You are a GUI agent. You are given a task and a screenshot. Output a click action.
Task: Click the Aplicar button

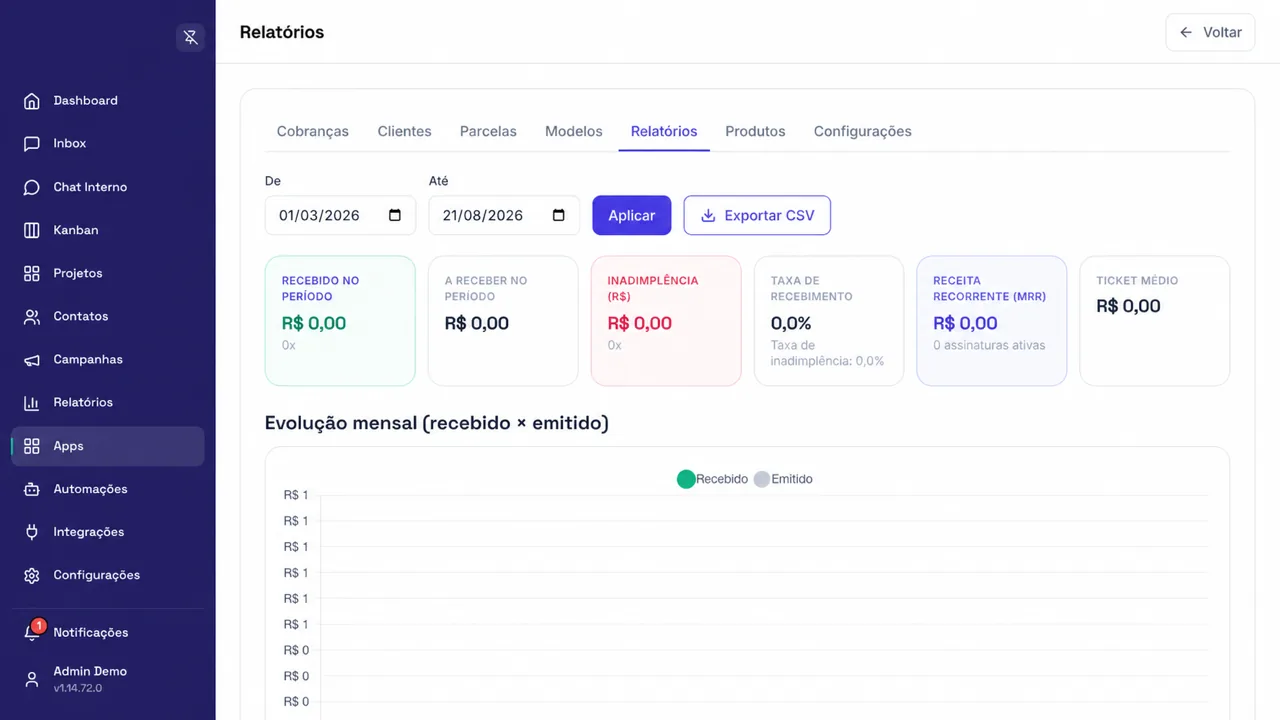tap(632, 215)
